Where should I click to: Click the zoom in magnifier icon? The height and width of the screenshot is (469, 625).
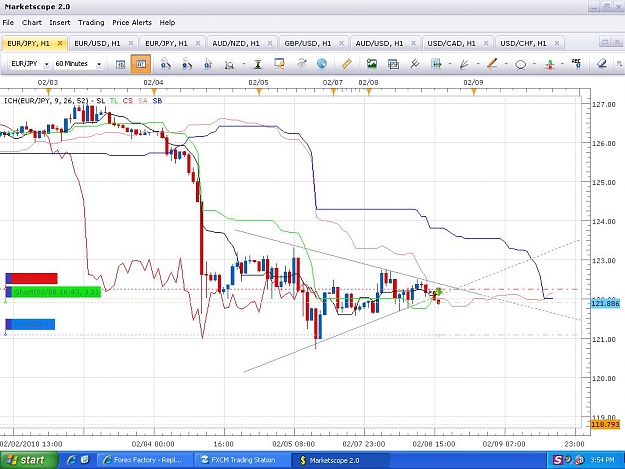[x=165, y=64]
